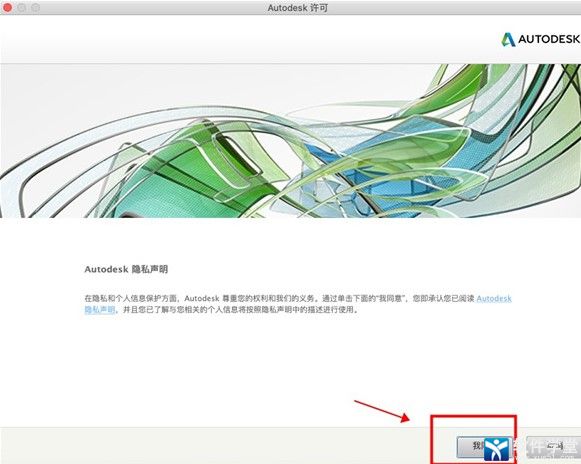Close the Autodesk 许可 window with the red button
The height and width of the screenshot is (464, 581).
7,7
